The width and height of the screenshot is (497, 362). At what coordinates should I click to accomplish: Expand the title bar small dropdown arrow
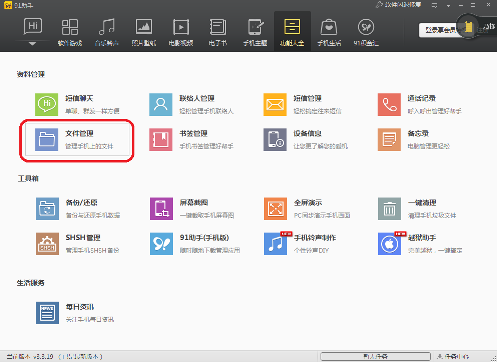448,6
